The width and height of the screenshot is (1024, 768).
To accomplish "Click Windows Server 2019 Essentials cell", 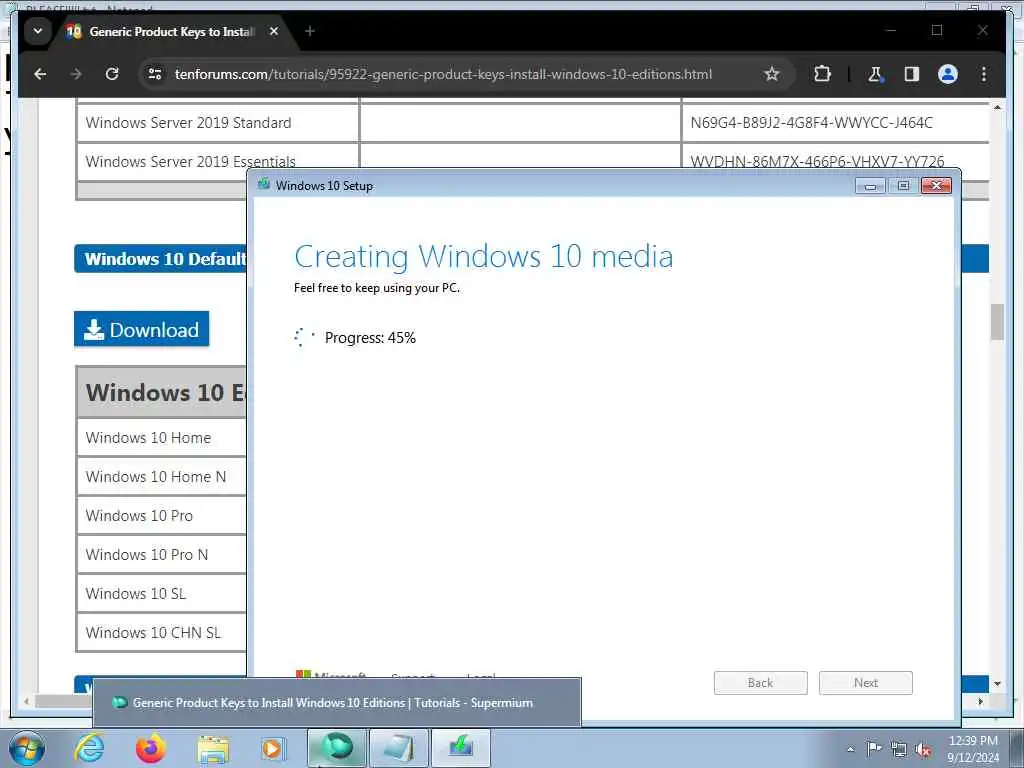I will tap(217, 161).
